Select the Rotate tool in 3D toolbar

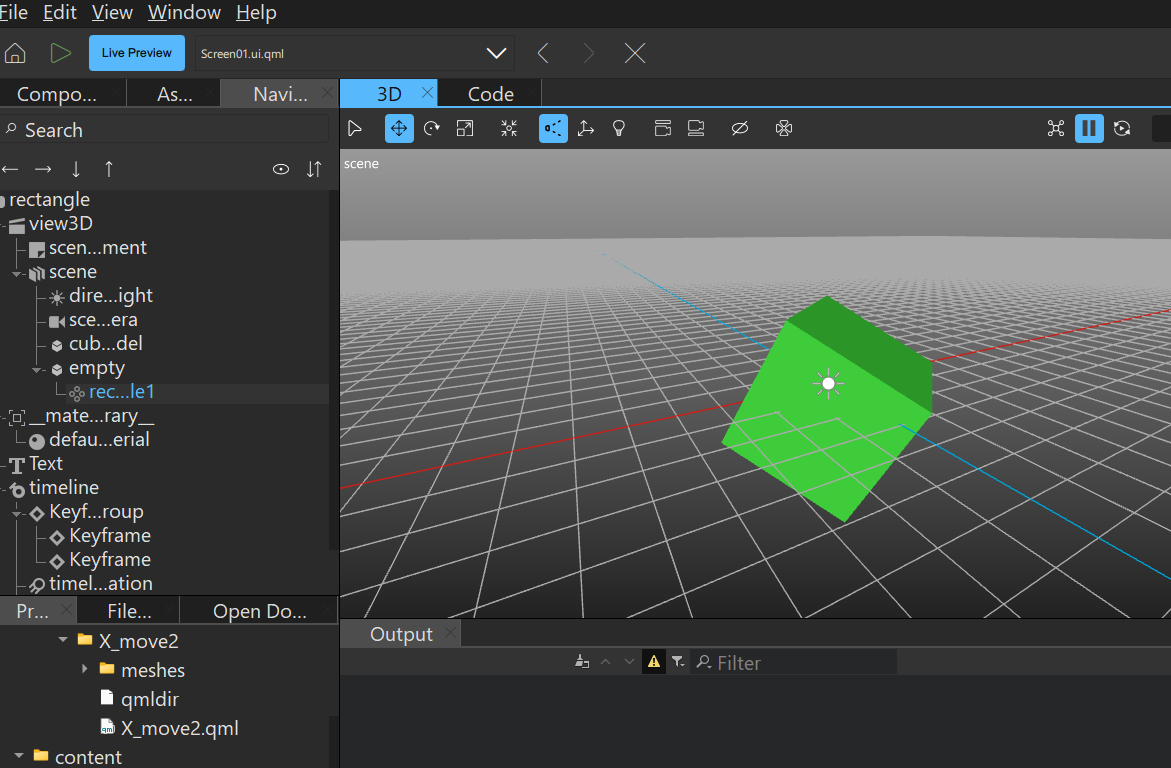coord(432,128)
